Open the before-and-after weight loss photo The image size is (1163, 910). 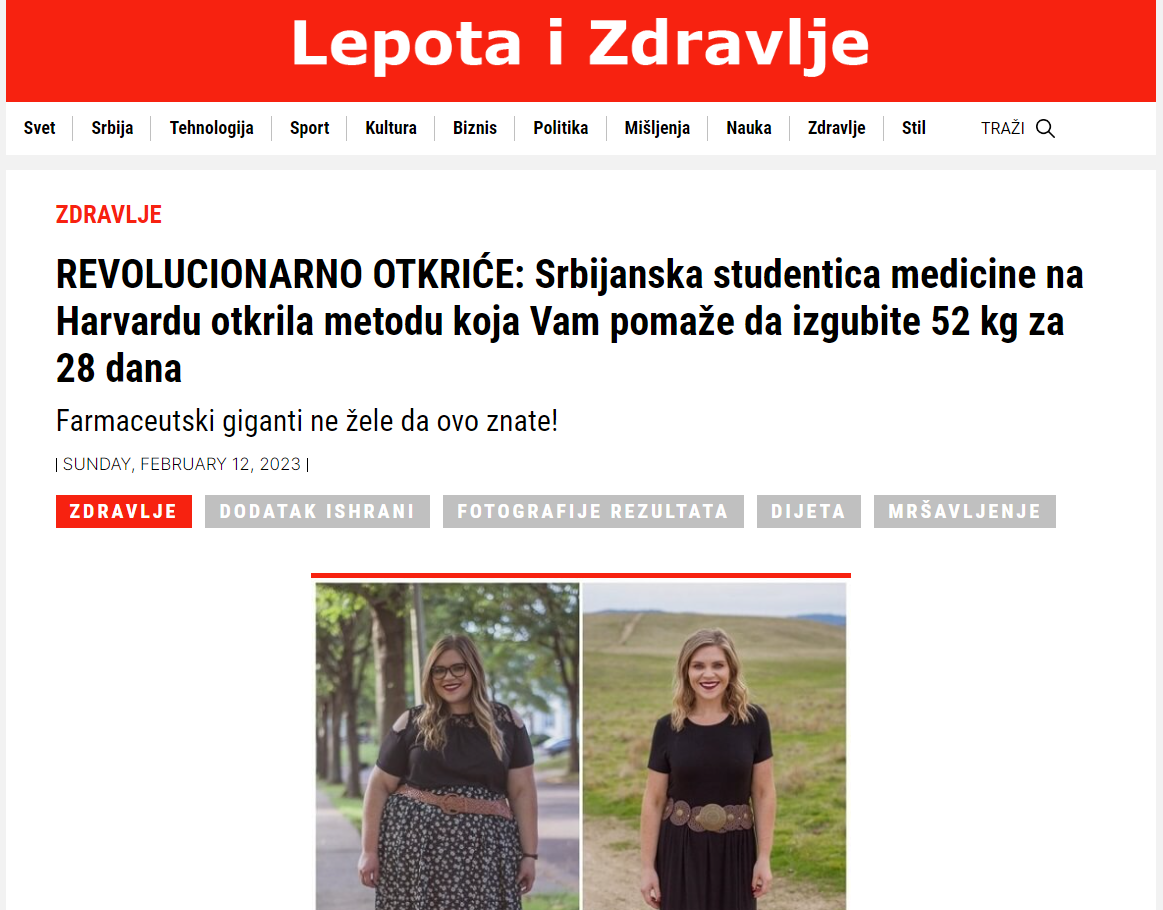point(581,745)
